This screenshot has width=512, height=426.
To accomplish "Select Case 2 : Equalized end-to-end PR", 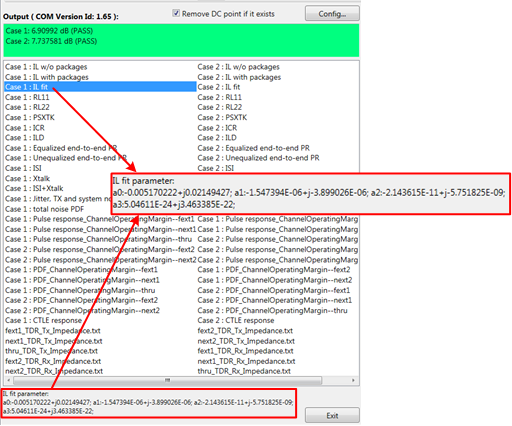I will coord(254,148).
